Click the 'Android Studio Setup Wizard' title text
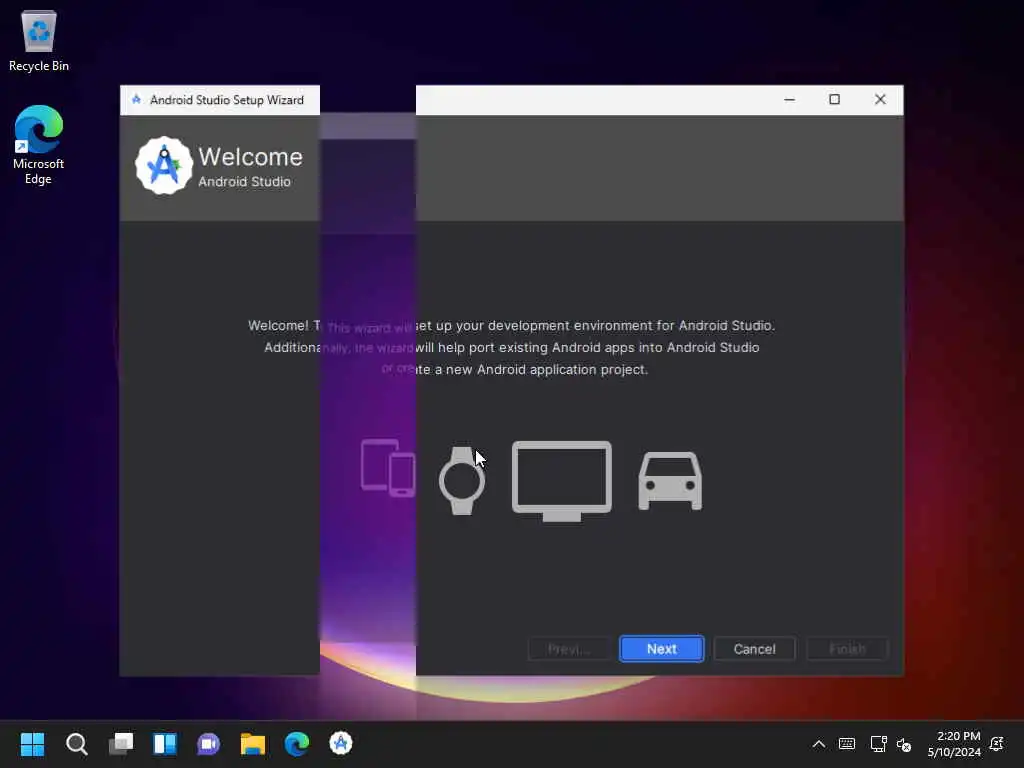 point(227,100)
